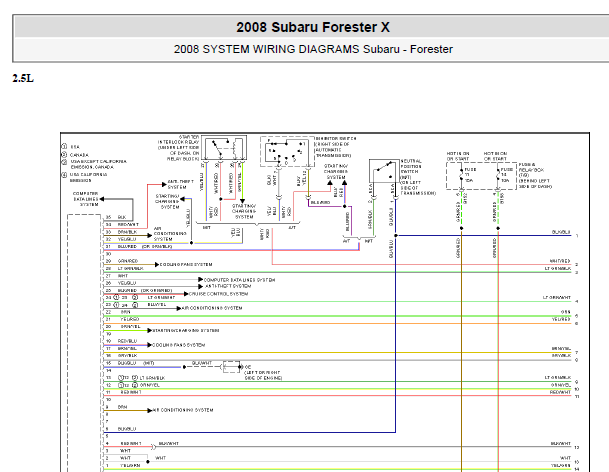Click the inhibitor switch symbol box
This screenshot has width=609, height=472.
pos(286,152)
